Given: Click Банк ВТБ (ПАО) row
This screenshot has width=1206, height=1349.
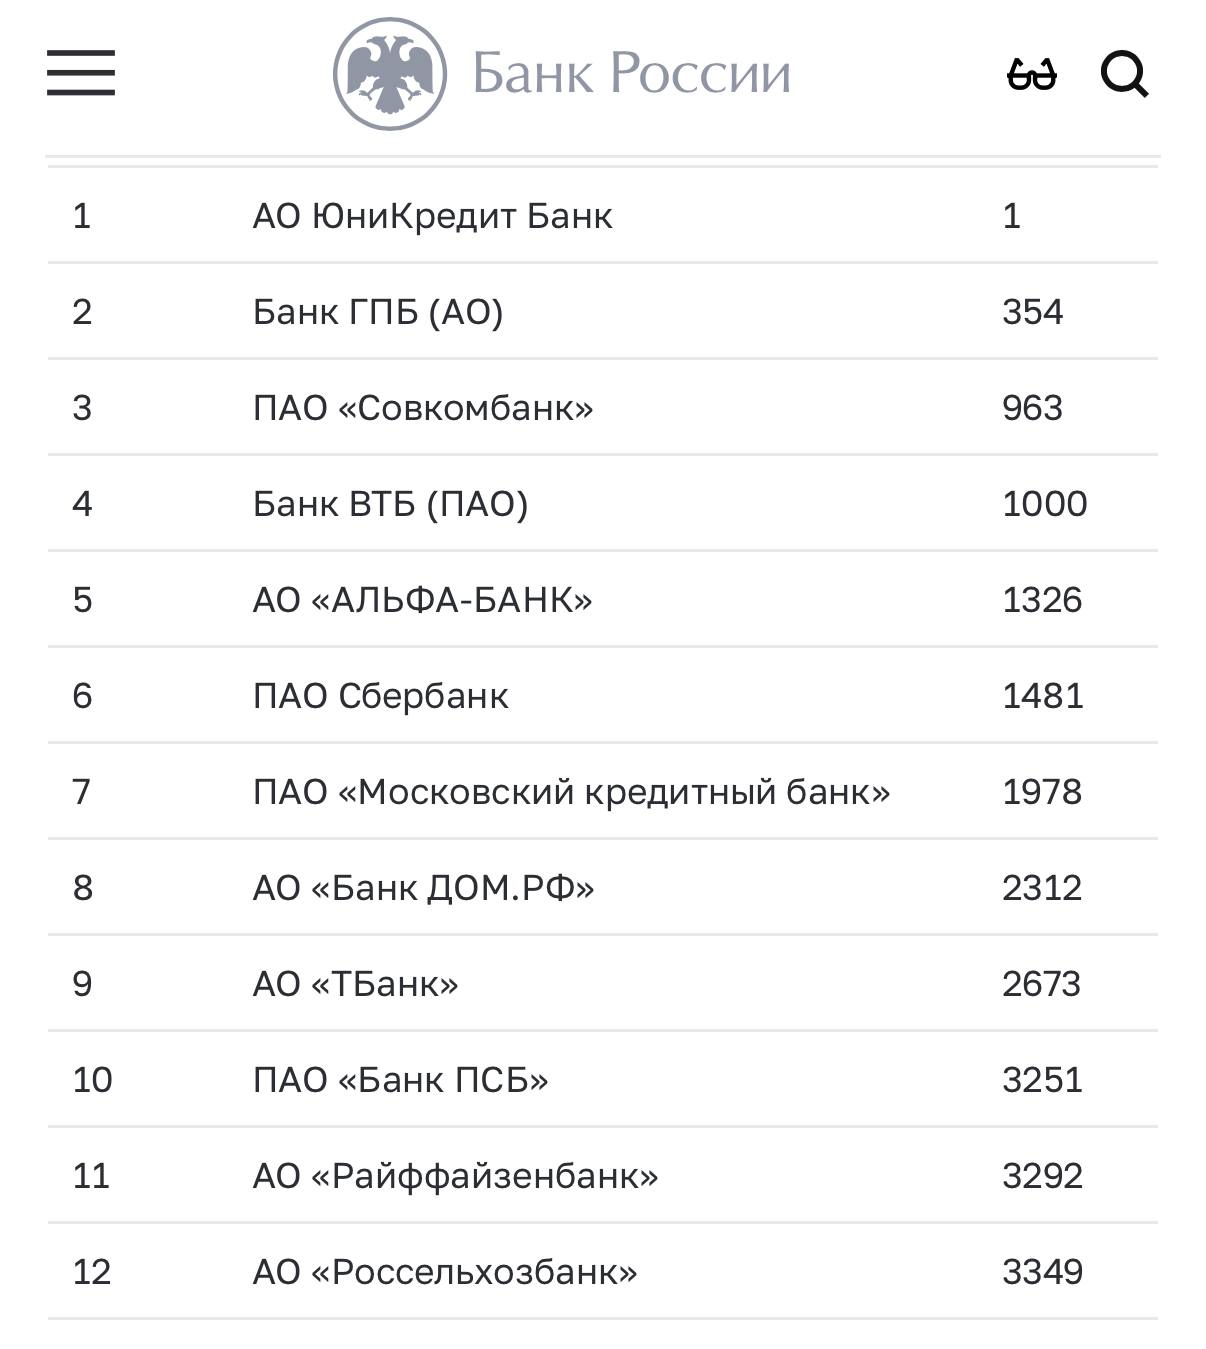Looking at the screenshot, I should tap(390, 504).
